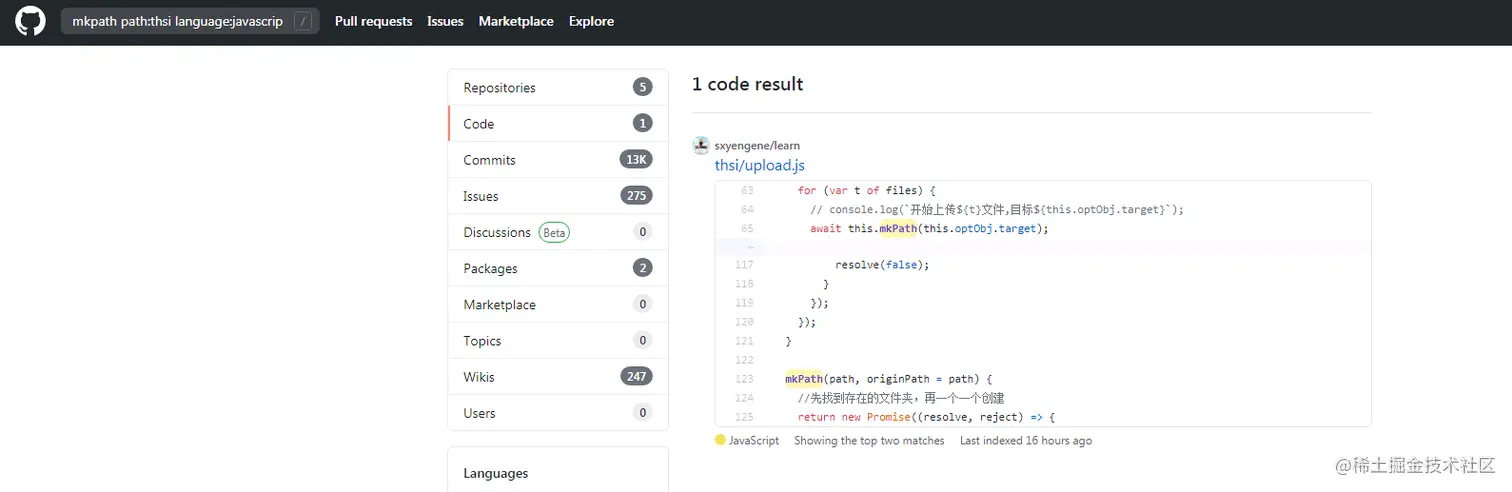Click the sxyengene user avatar
Image resolution: width=1512 pixels, height=492 pixels.
(x=701, y=145)
